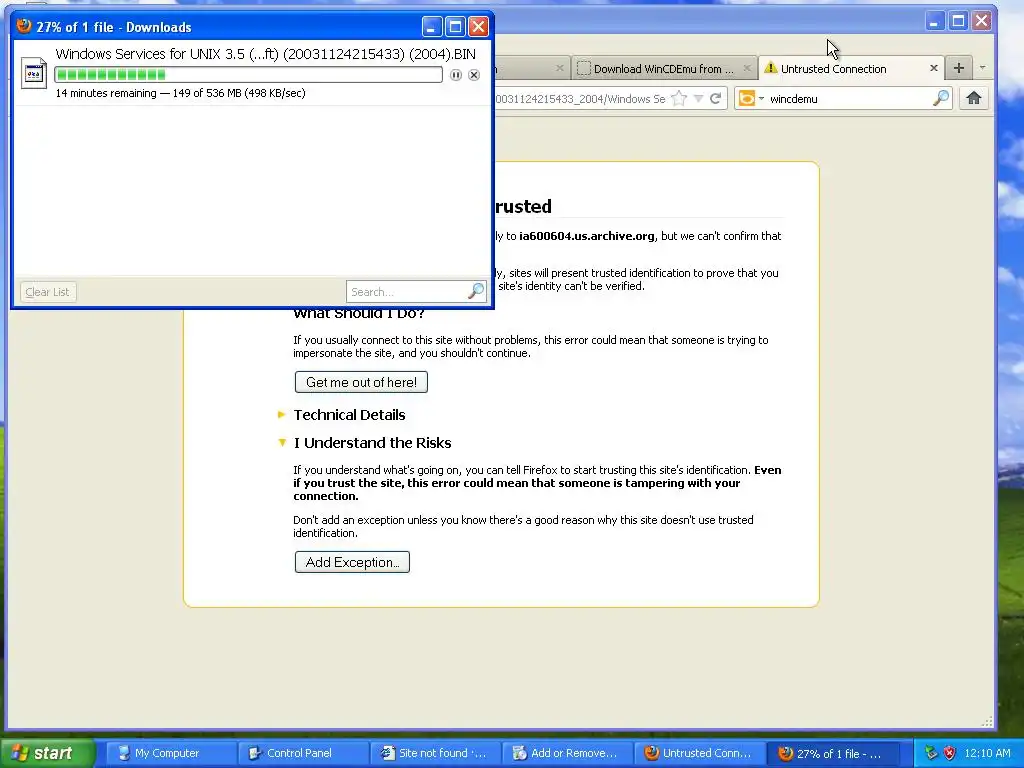This screenshot has height=768, width=1024.
Task: Click the red security shield tray icon
Action: pyautogui.click(x=950, y=753)
